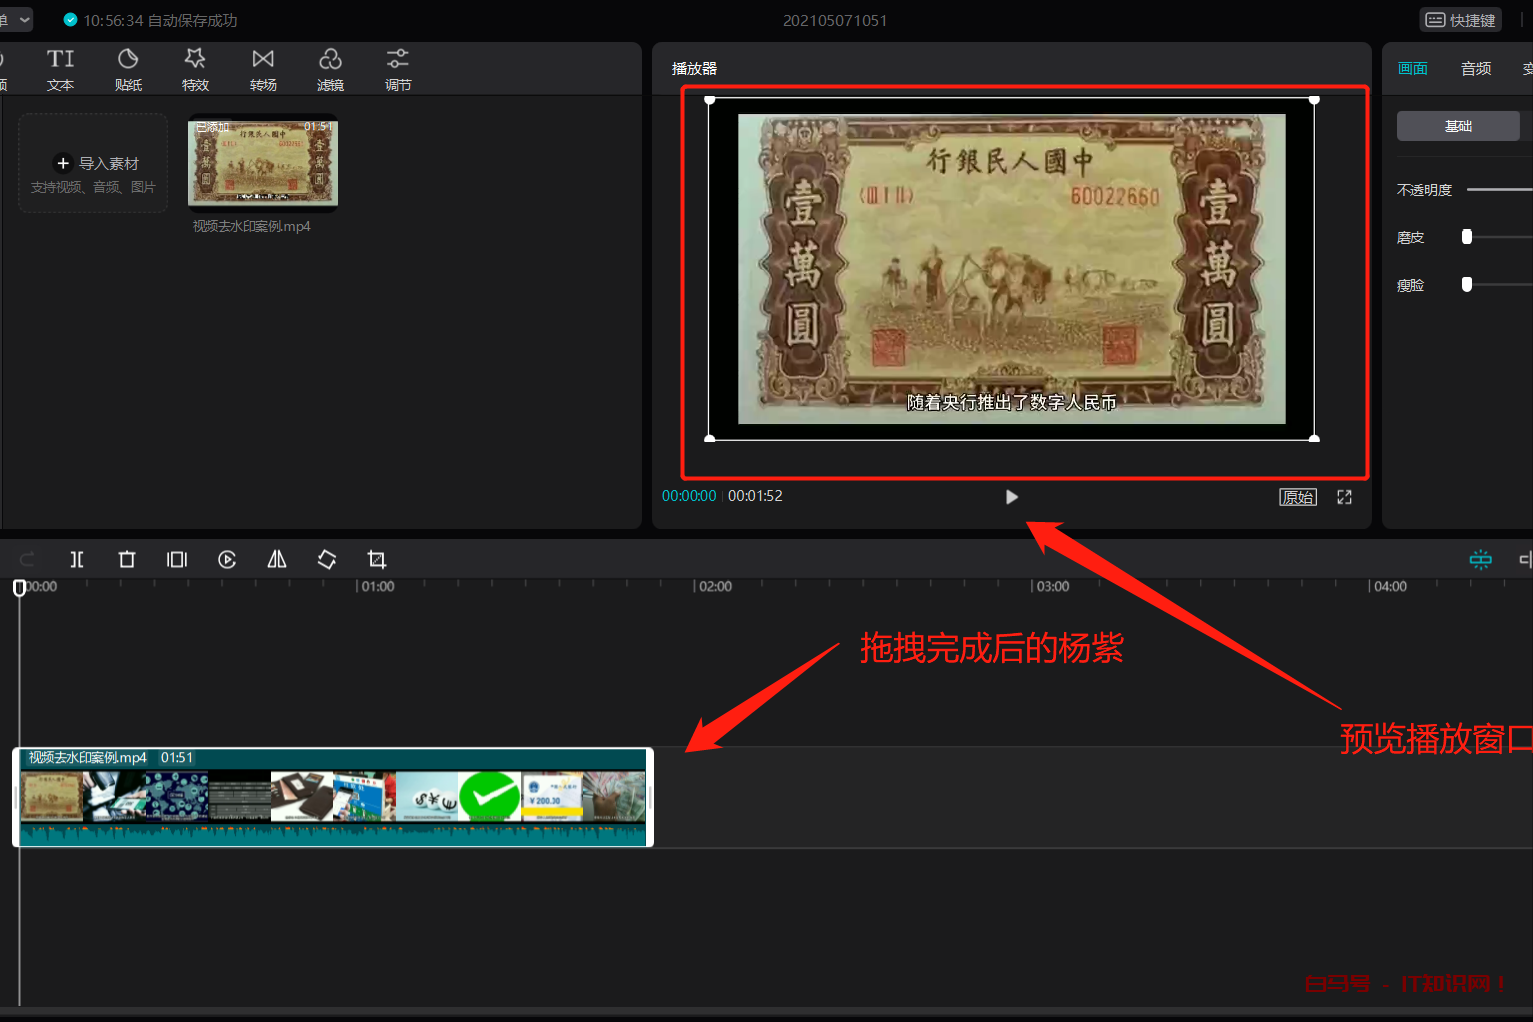Image resolution: width=1533 pixels, height=1022 pixels.
Task: Open the 快捷键 shortcuts button
Action: 1461,20
